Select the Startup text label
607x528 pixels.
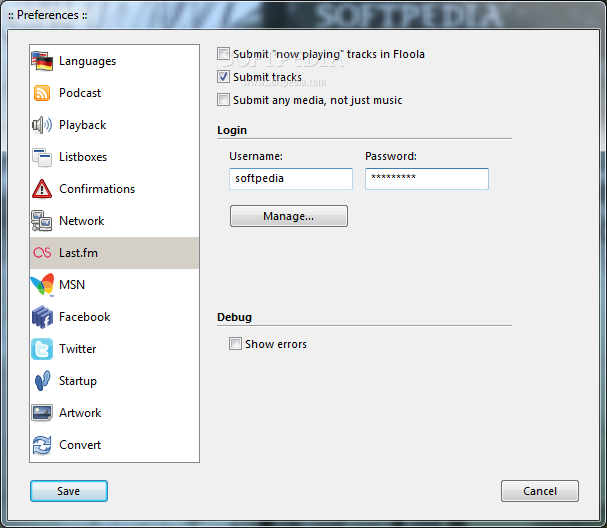[78, 381]
